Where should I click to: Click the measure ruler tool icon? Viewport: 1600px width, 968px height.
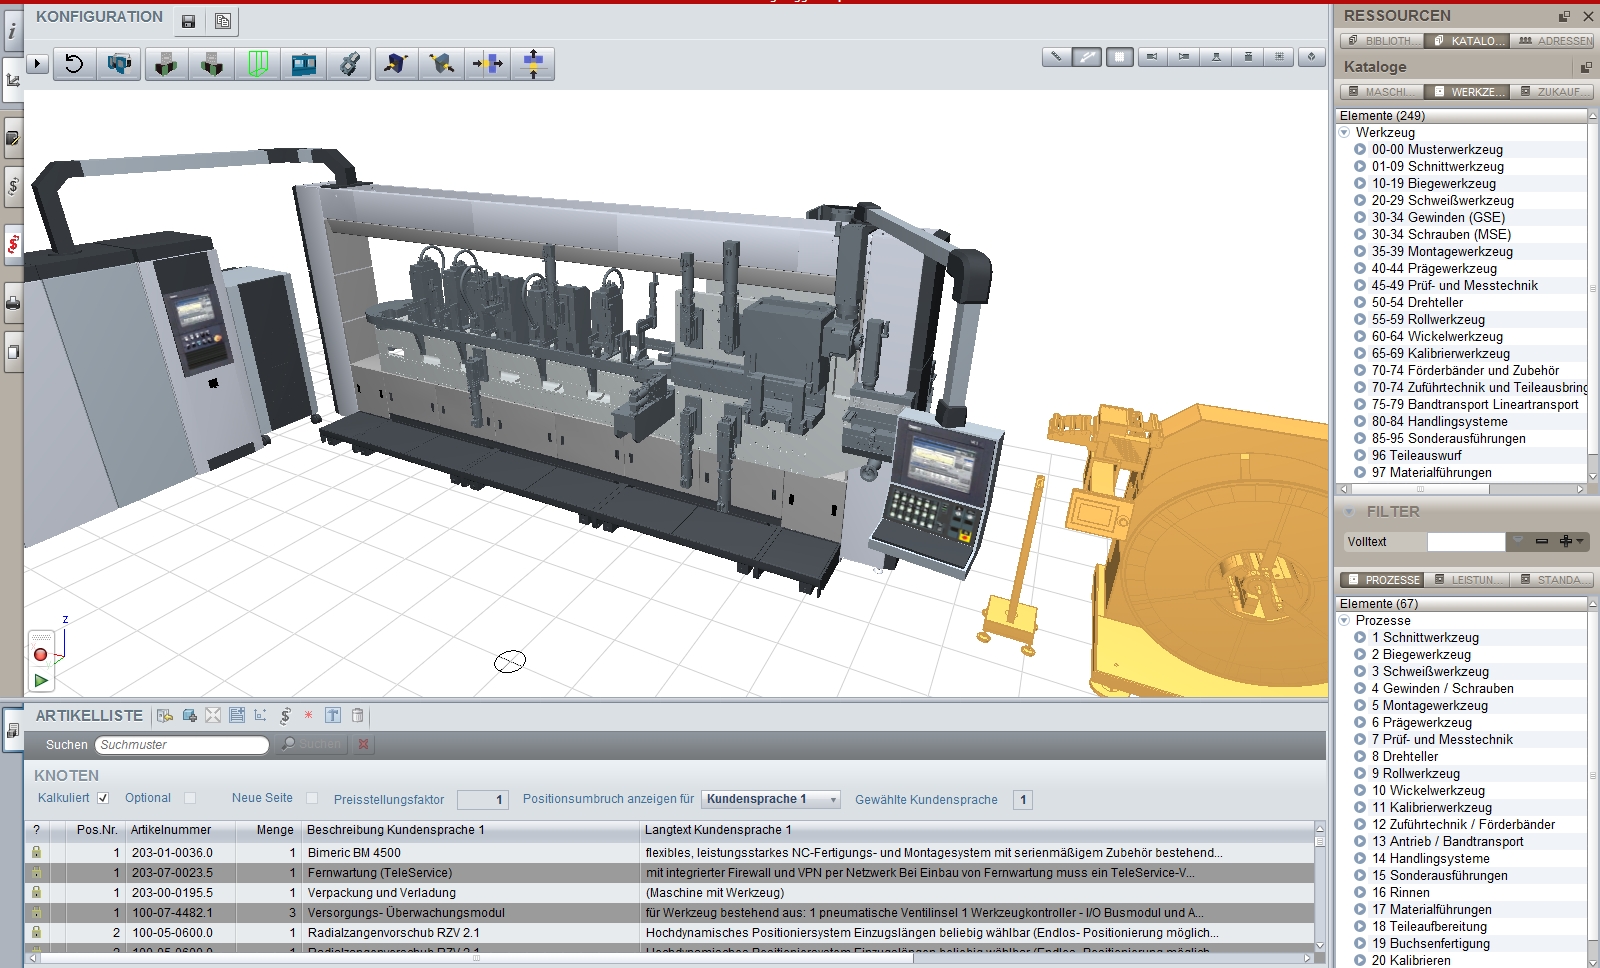pyautogui.click(x=1055, y=57)
